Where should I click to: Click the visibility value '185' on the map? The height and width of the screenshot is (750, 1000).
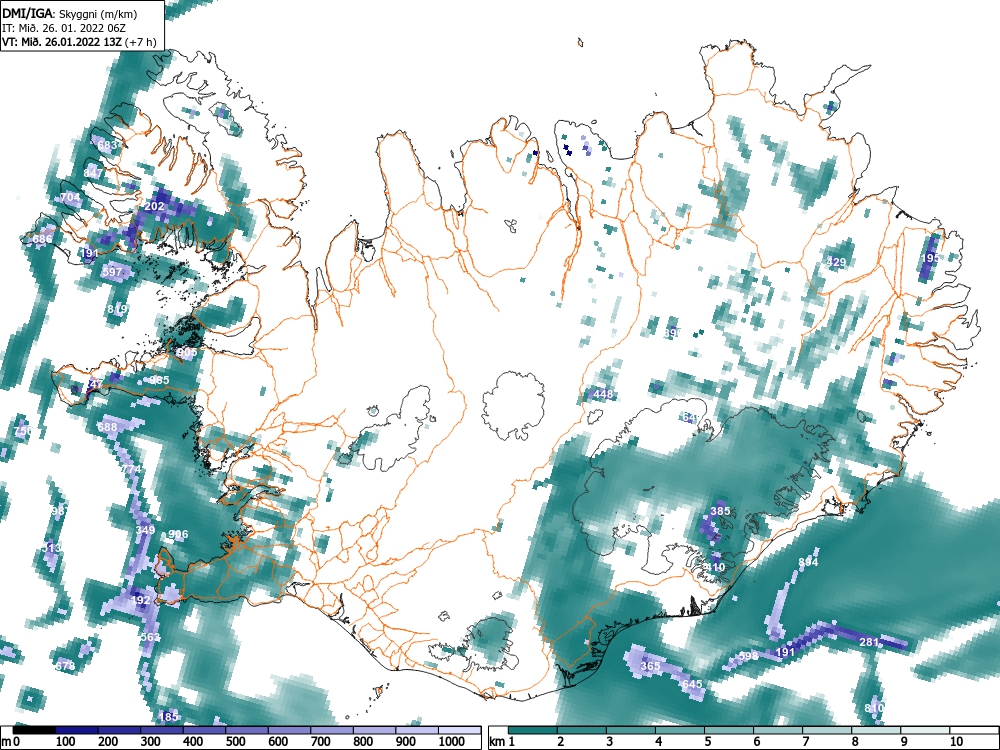pos(168,717)
